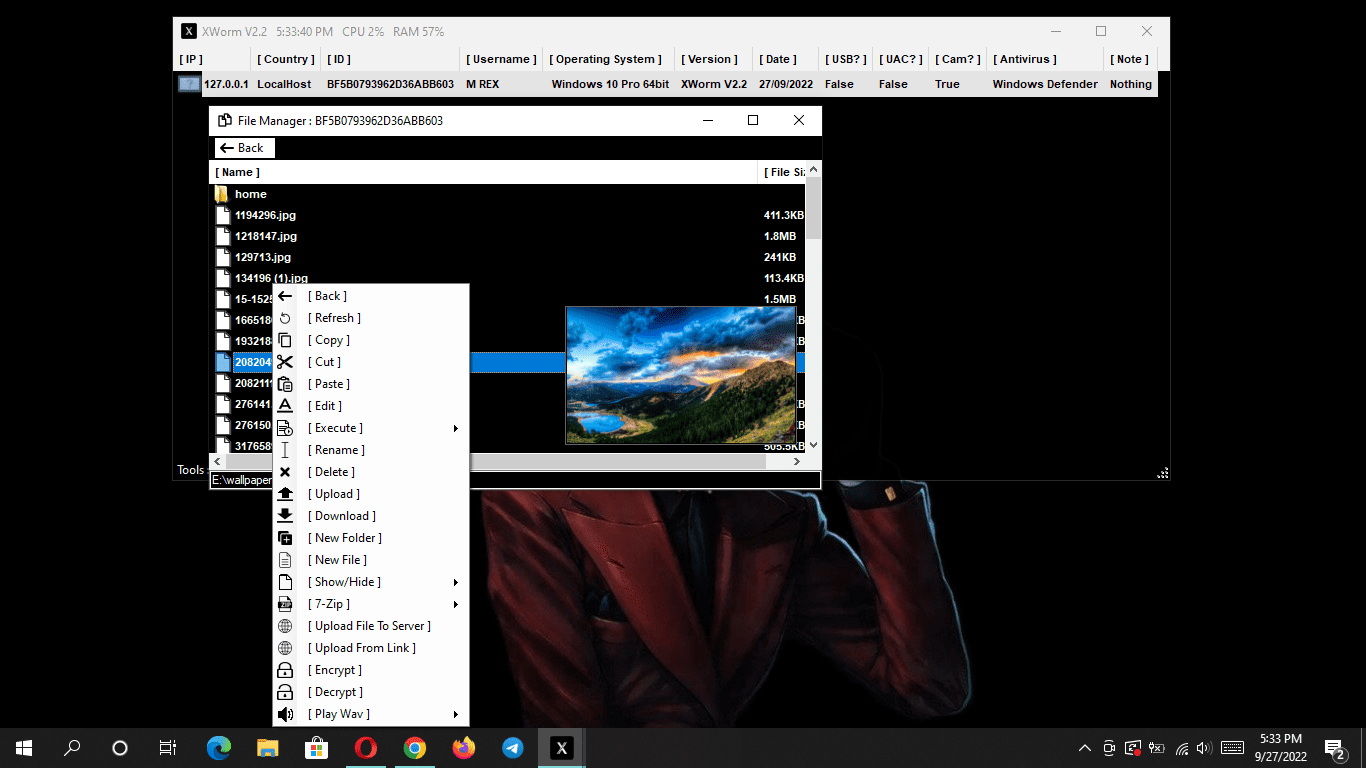1366x768 pixels.
Task: Open Telegram from the taskbar
Action: pos(512,747)
